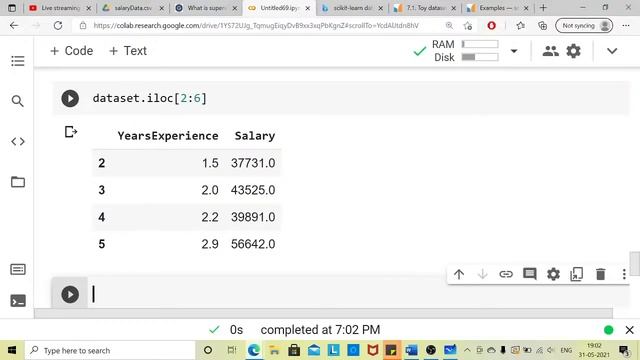Click the YearsExperience column header
640x360 pixels.
coord(168,136)
